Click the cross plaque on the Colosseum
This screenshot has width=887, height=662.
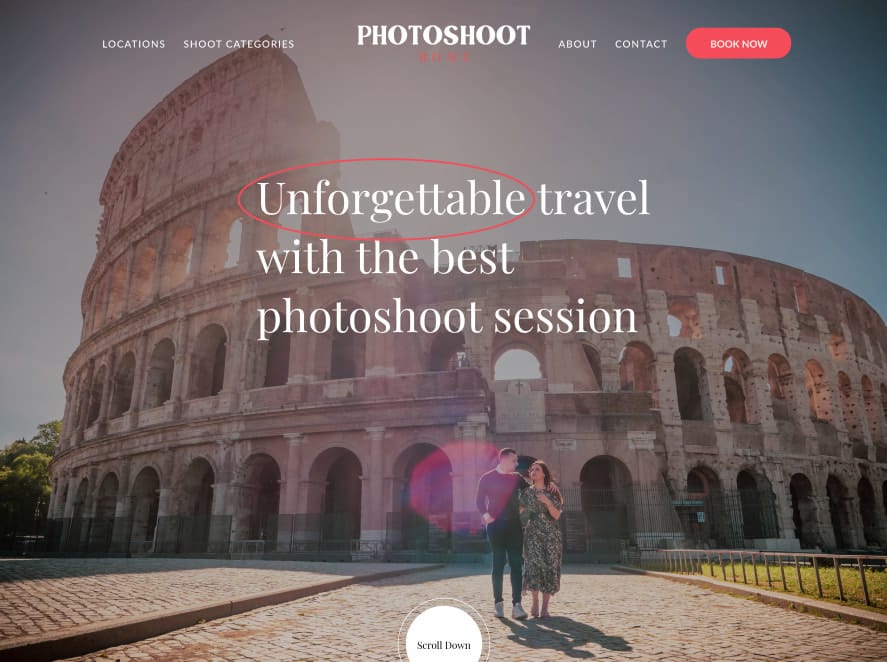click(x=519, y=388)
